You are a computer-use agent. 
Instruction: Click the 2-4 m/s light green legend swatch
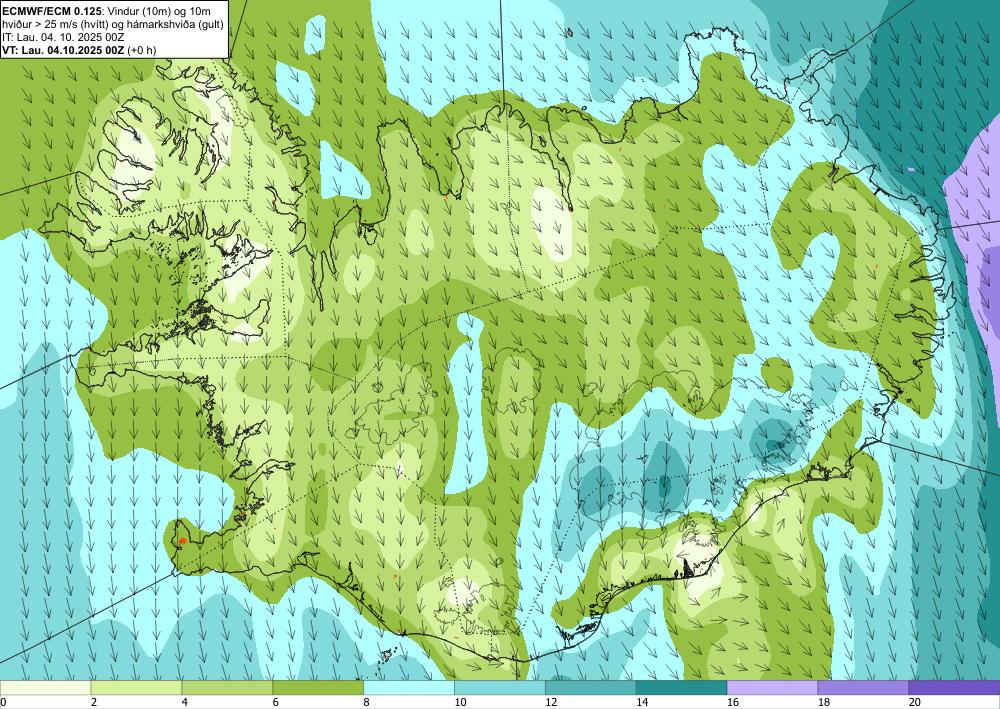coord(136,688)
